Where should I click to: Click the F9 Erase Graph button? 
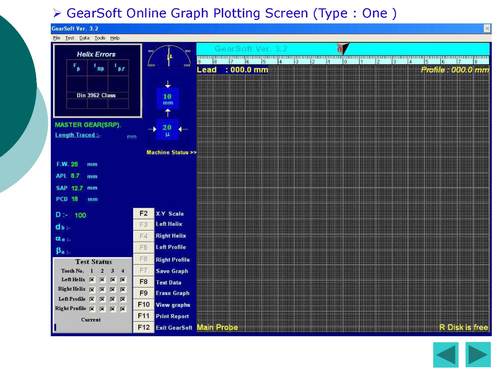(x=143, y=293)
